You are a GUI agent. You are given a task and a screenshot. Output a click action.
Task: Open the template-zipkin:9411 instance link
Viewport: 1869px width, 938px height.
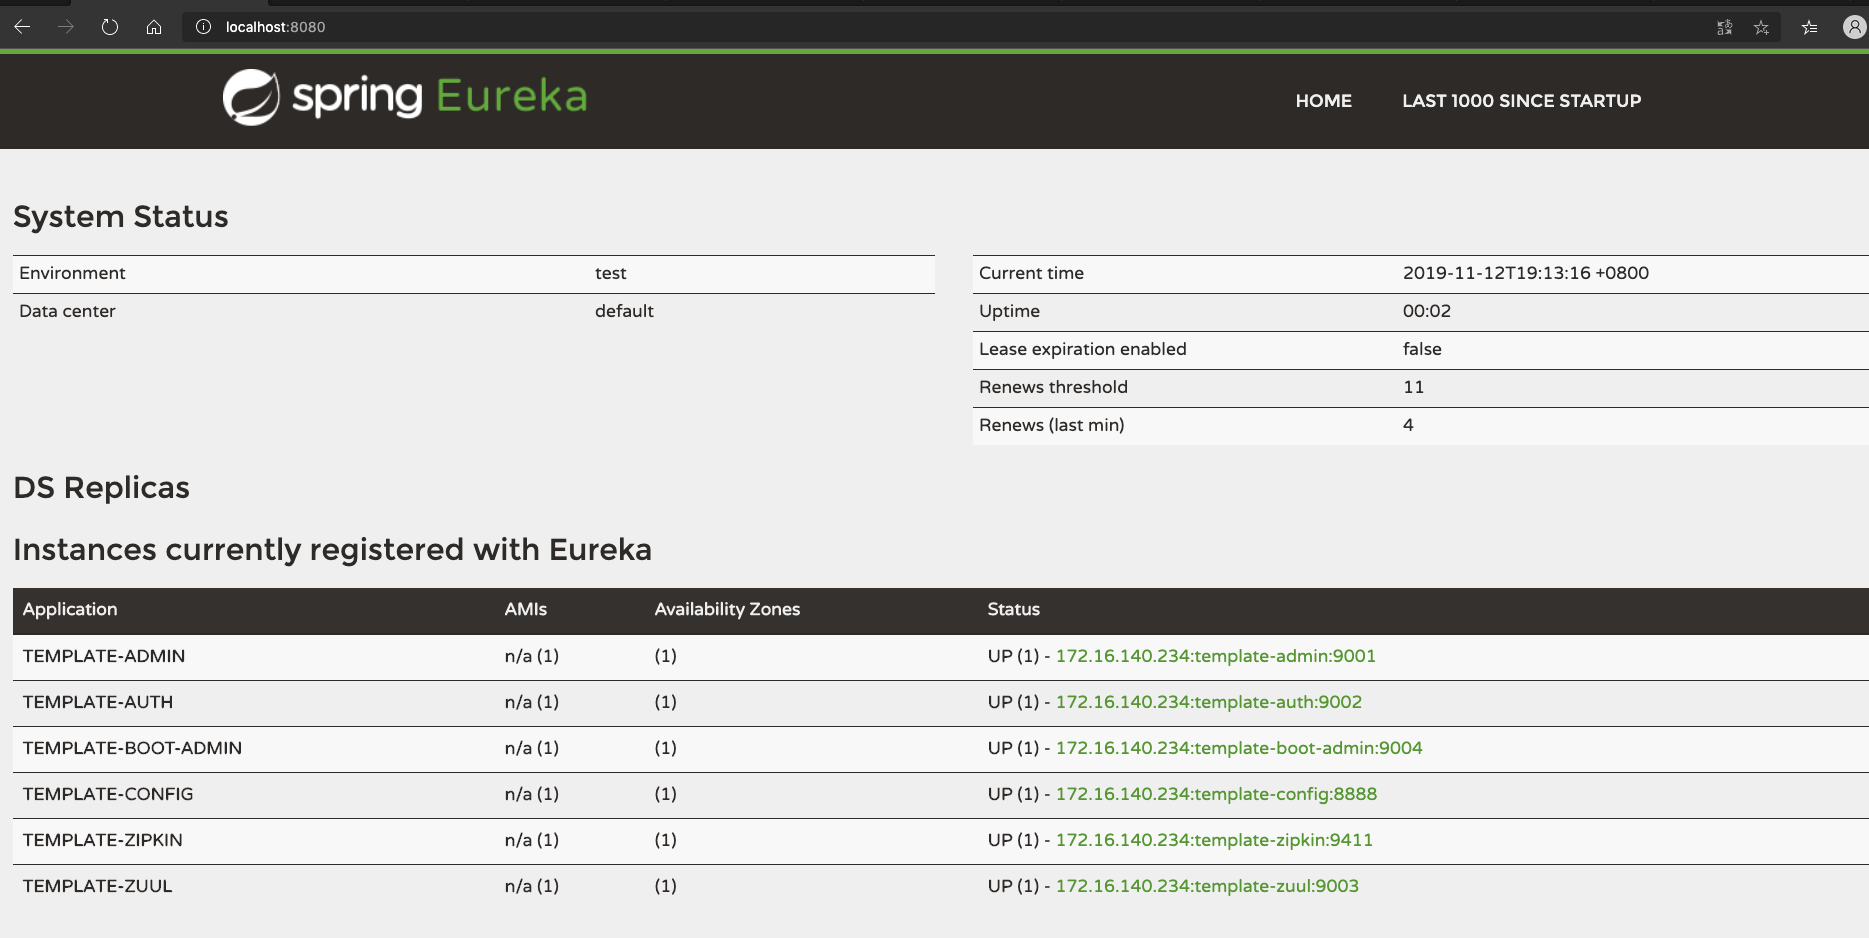point(1214,840)
